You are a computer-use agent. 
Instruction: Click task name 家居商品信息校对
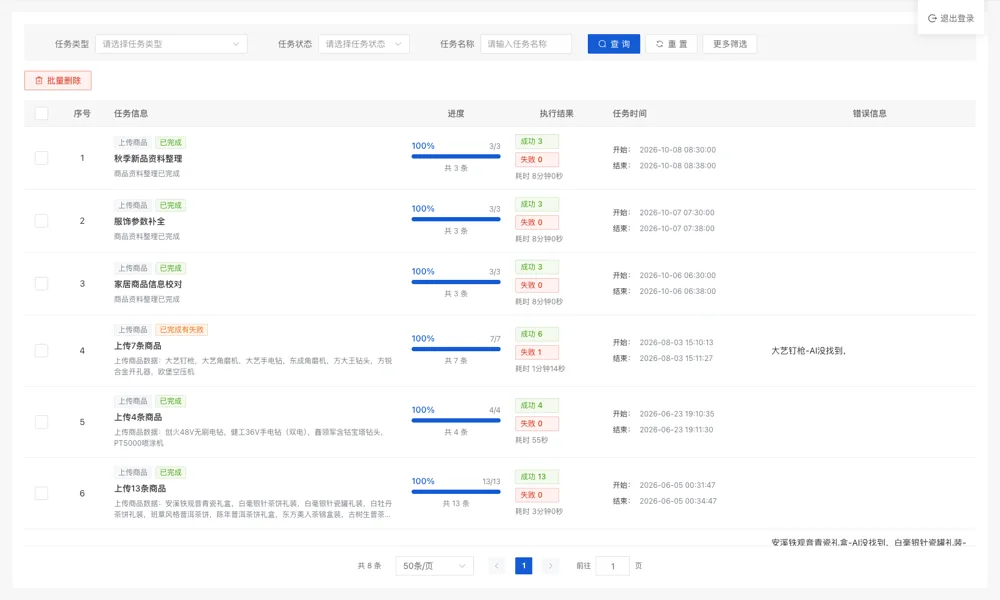[x=148, y=284]
